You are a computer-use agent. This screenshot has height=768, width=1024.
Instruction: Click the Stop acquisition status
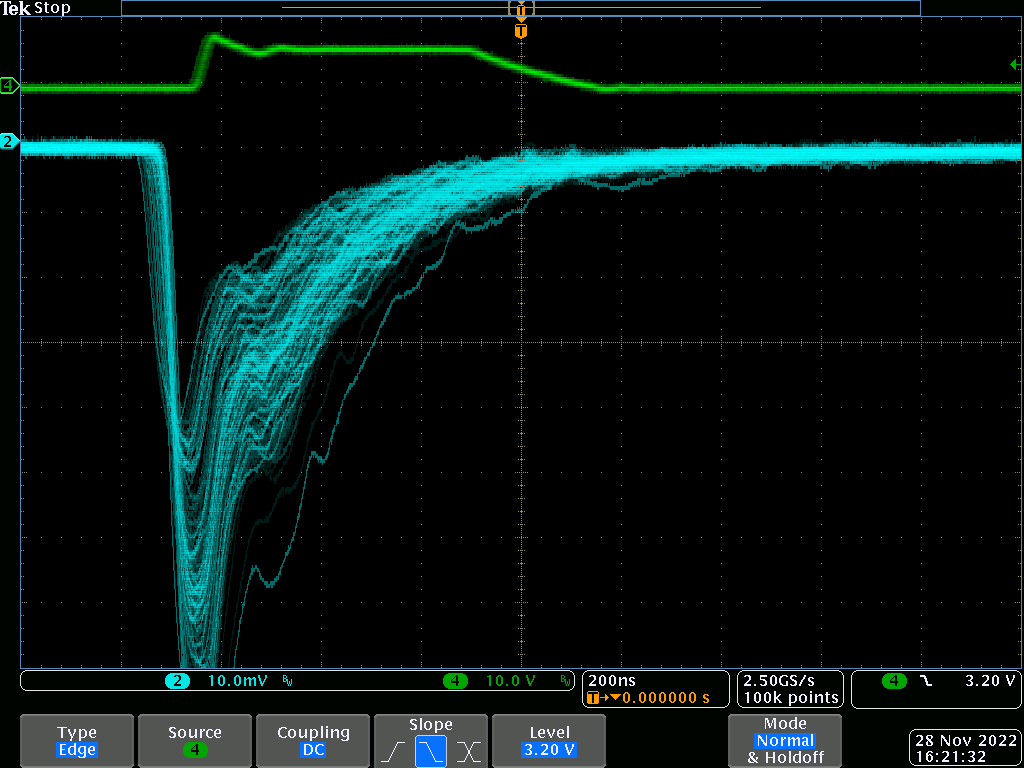pos(53,8)
